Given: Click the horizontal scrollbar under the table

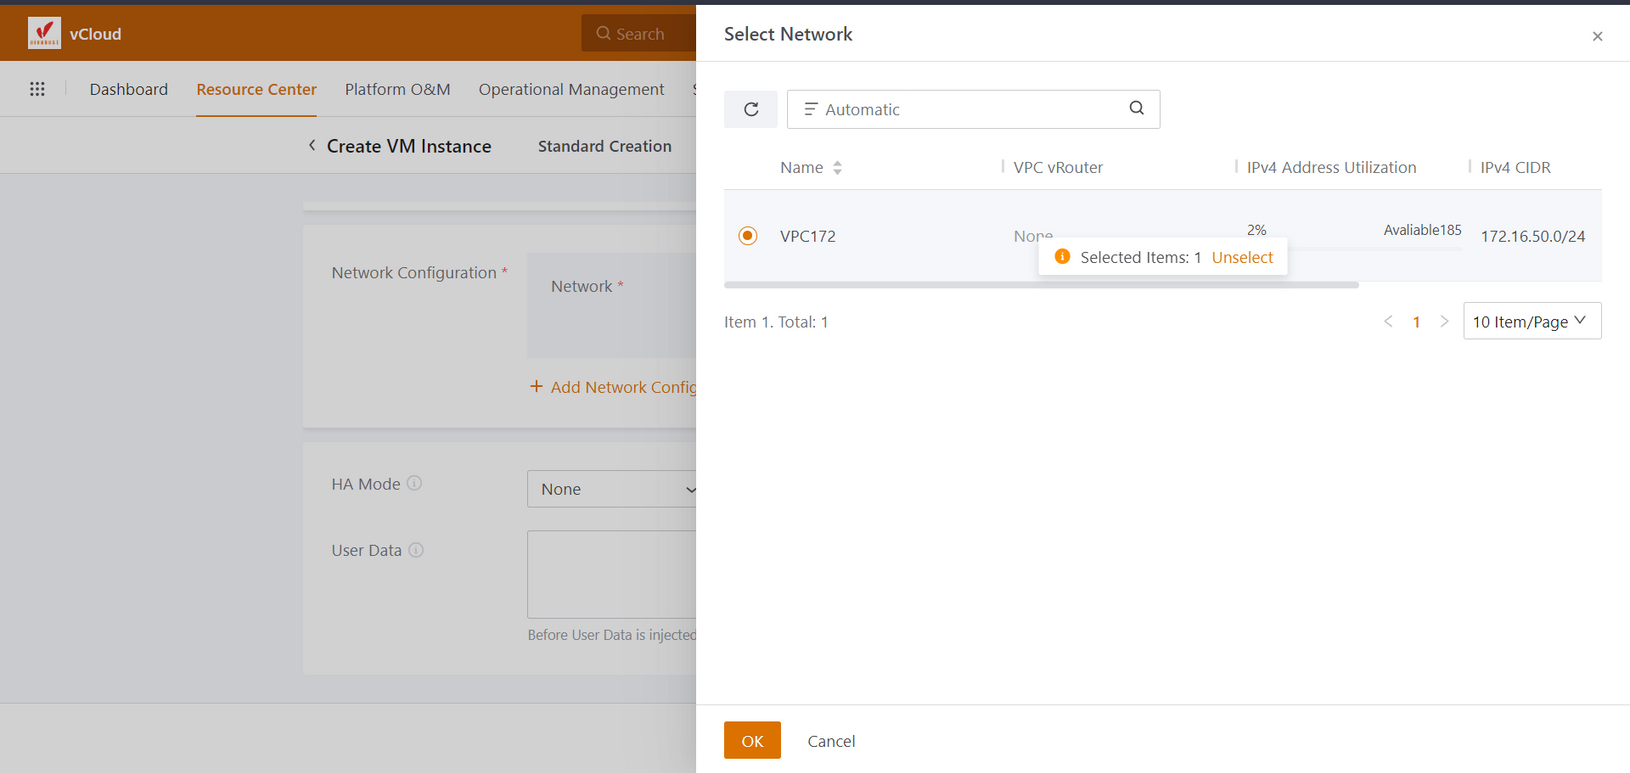Looking at the screenshot, I should 1040,285.
